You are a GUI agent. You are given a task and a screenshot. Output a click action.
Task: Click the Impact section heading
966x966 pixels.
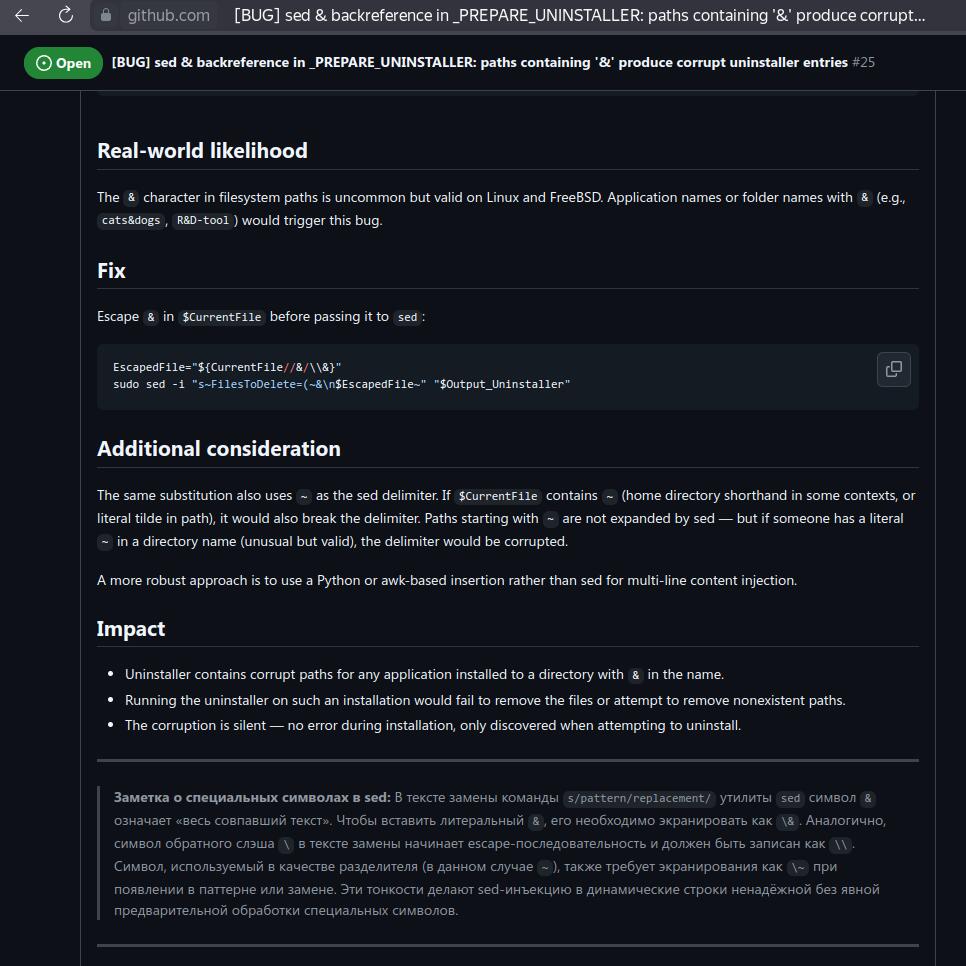click(x=131, y=628)
